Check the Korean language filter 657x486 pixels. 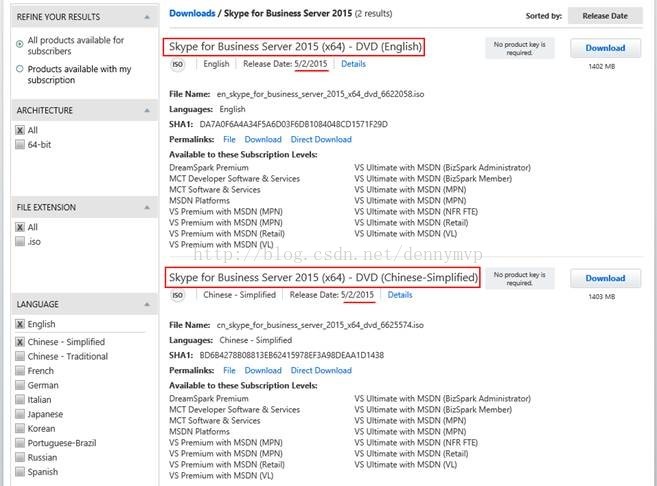[x=20, y=429]
